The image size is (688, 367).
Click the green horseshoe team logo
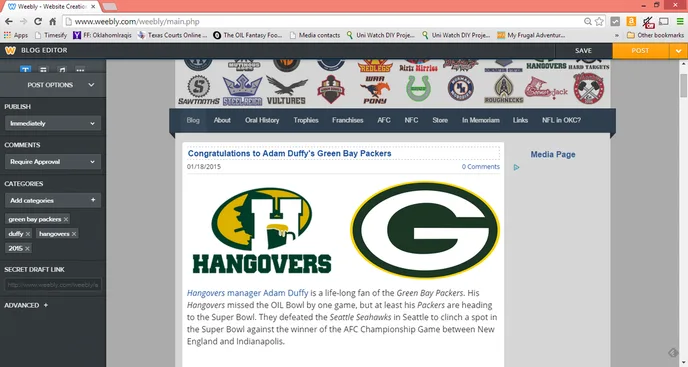[418, 88]
